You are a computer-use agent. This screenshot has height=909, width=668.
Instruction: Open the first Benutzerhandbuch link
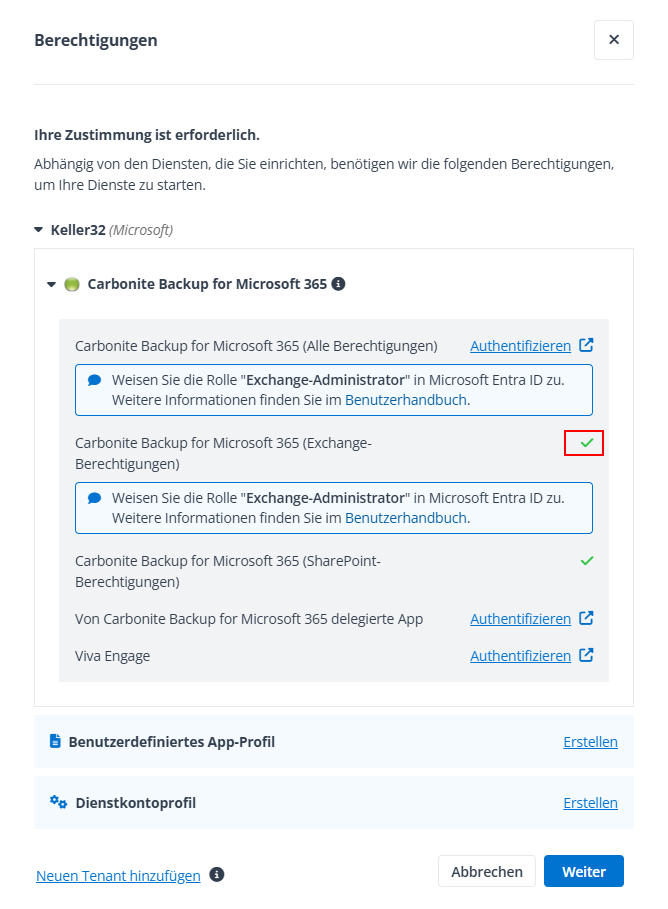(x=406, y=400)
